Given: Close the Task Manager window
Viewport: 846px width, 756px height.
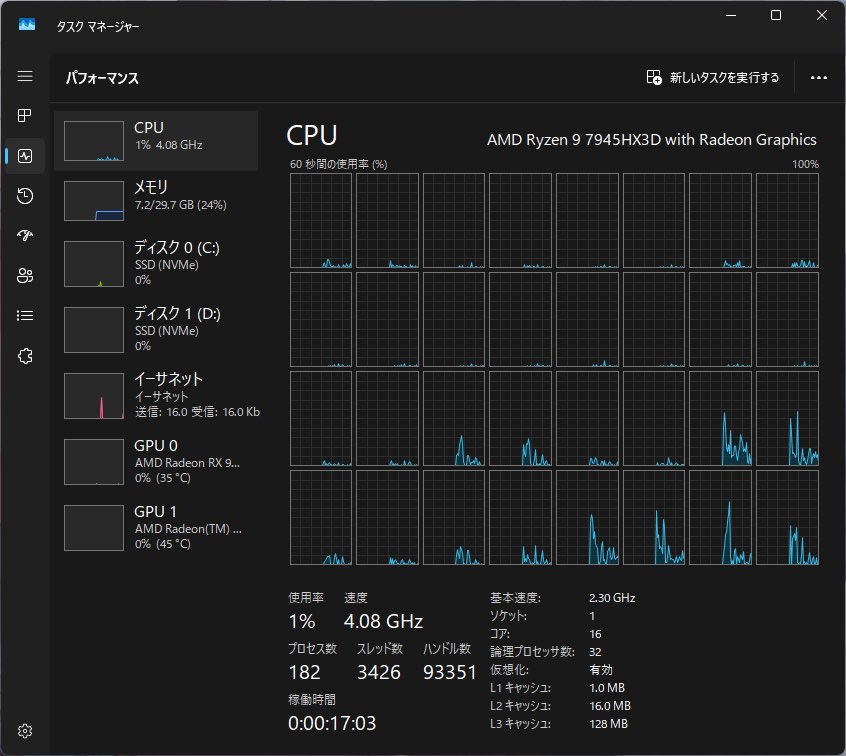Looking at the screenshot, I should pos(822,15).
